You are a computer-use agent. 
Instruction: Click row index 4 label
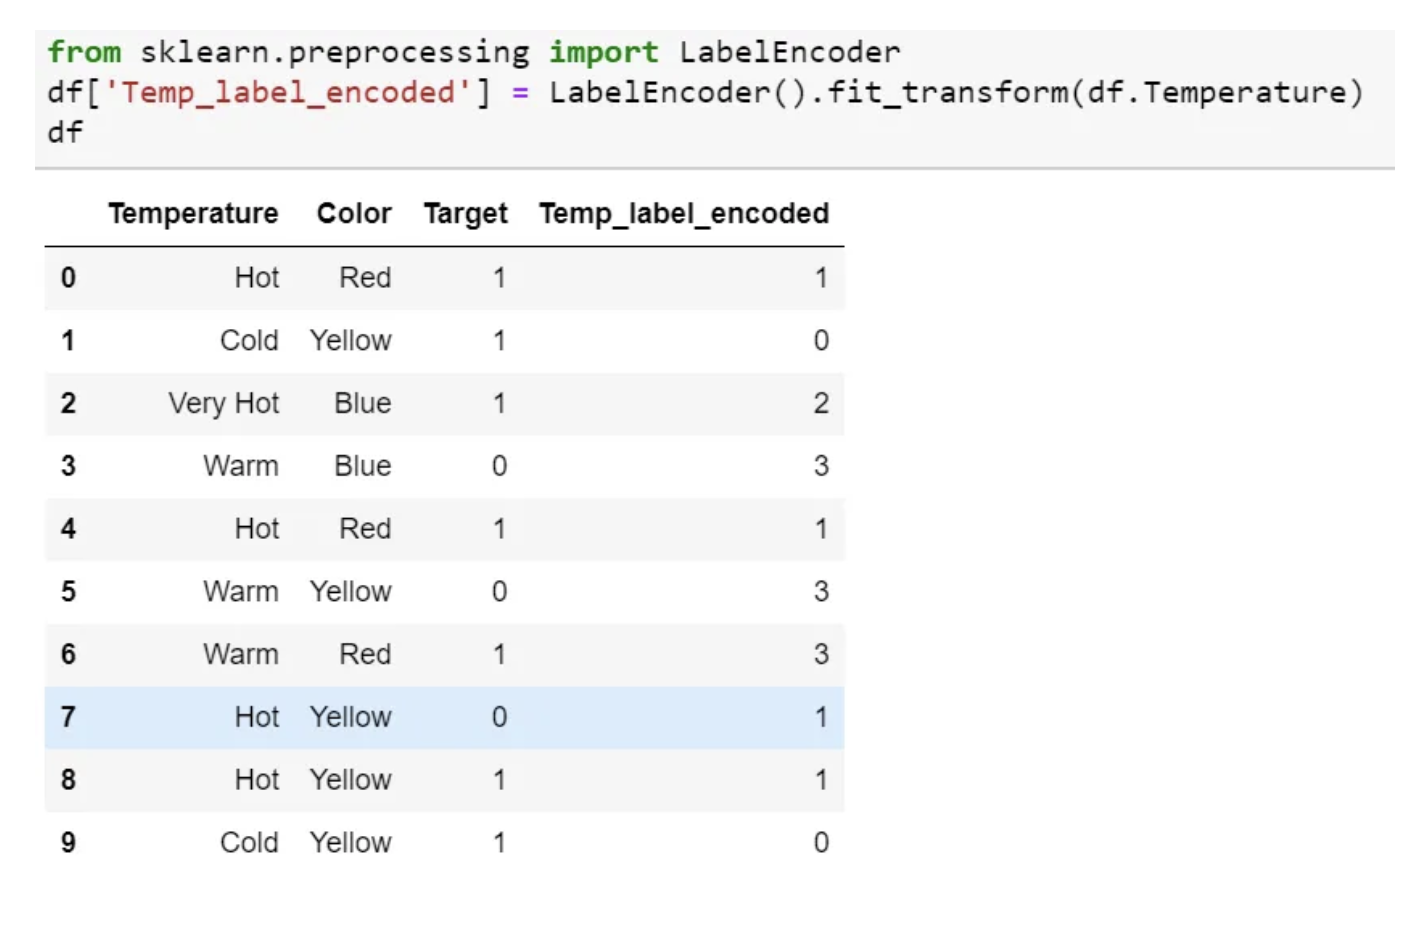tap(68, 528)
